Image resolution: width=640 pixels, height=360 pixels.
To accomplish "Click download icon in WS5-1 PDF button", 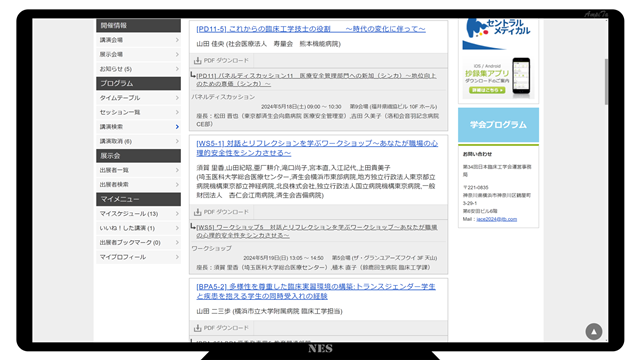I will (198, 212).
